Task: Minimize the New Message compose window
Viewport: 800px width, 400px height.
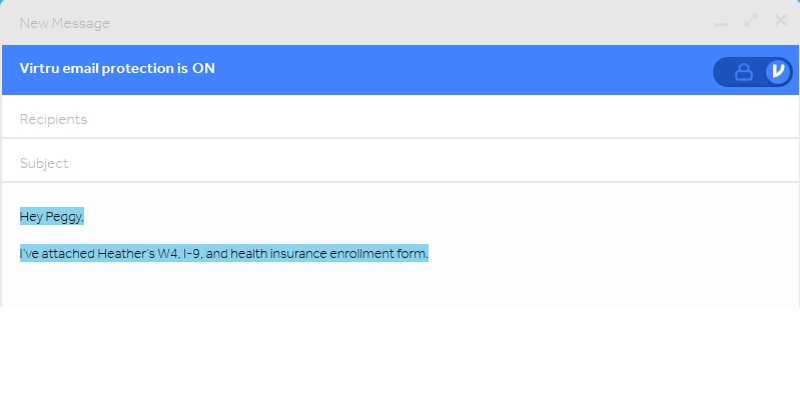Action: 720,24
